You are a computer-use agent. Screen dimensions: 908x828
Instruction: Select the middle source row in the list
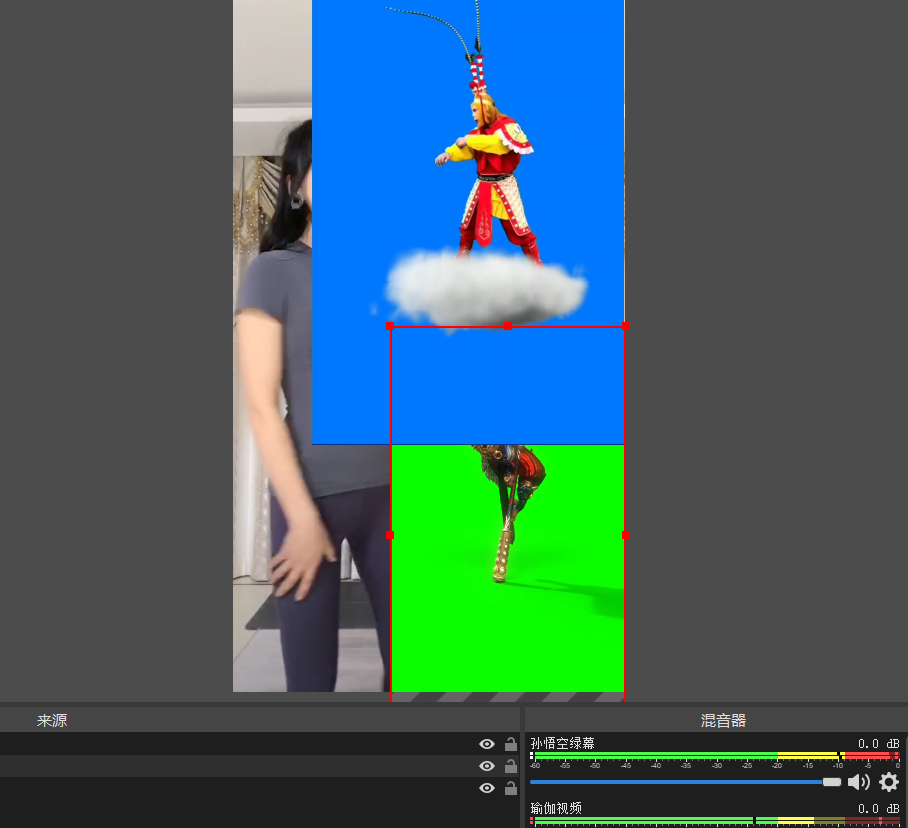(260, 765)
